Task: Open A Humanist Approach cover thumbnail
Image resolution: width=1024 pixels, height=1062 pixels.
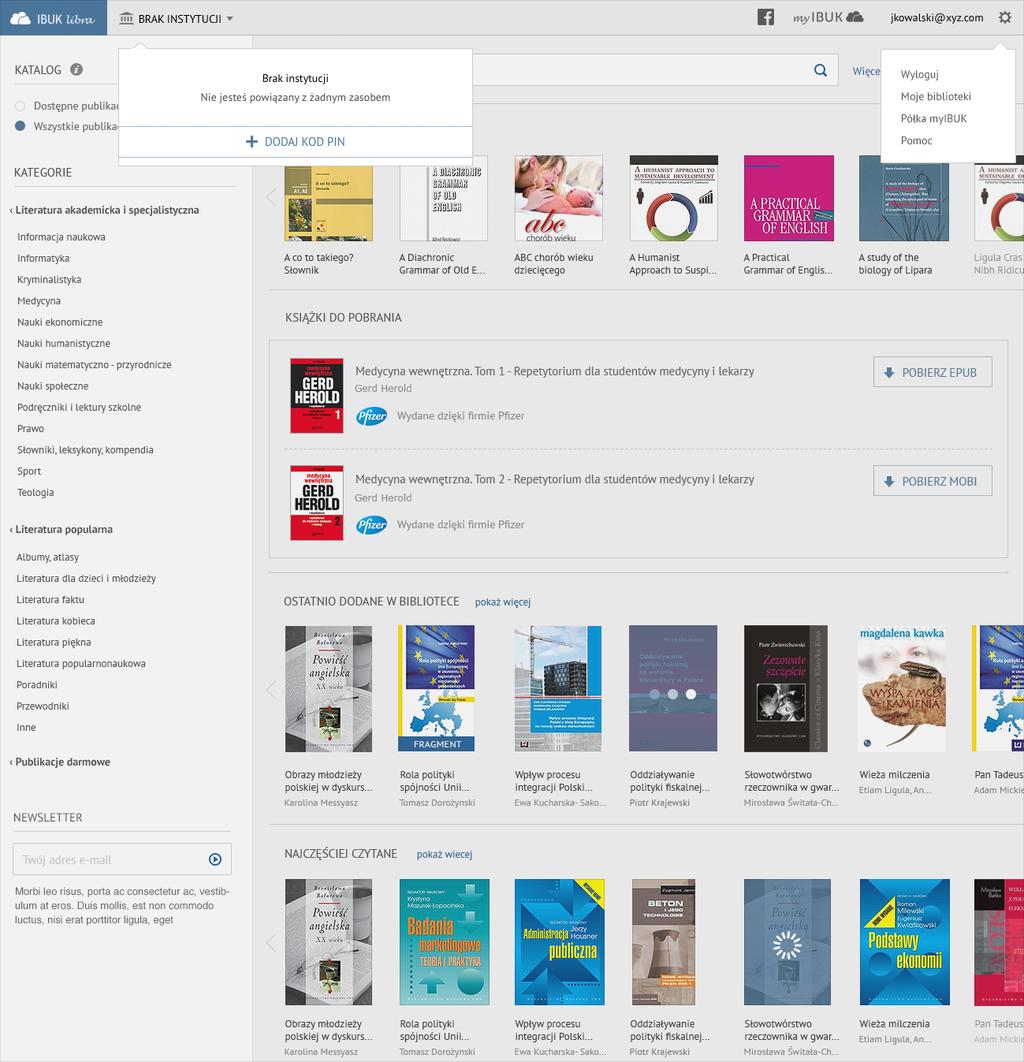Action: point(674,198)
